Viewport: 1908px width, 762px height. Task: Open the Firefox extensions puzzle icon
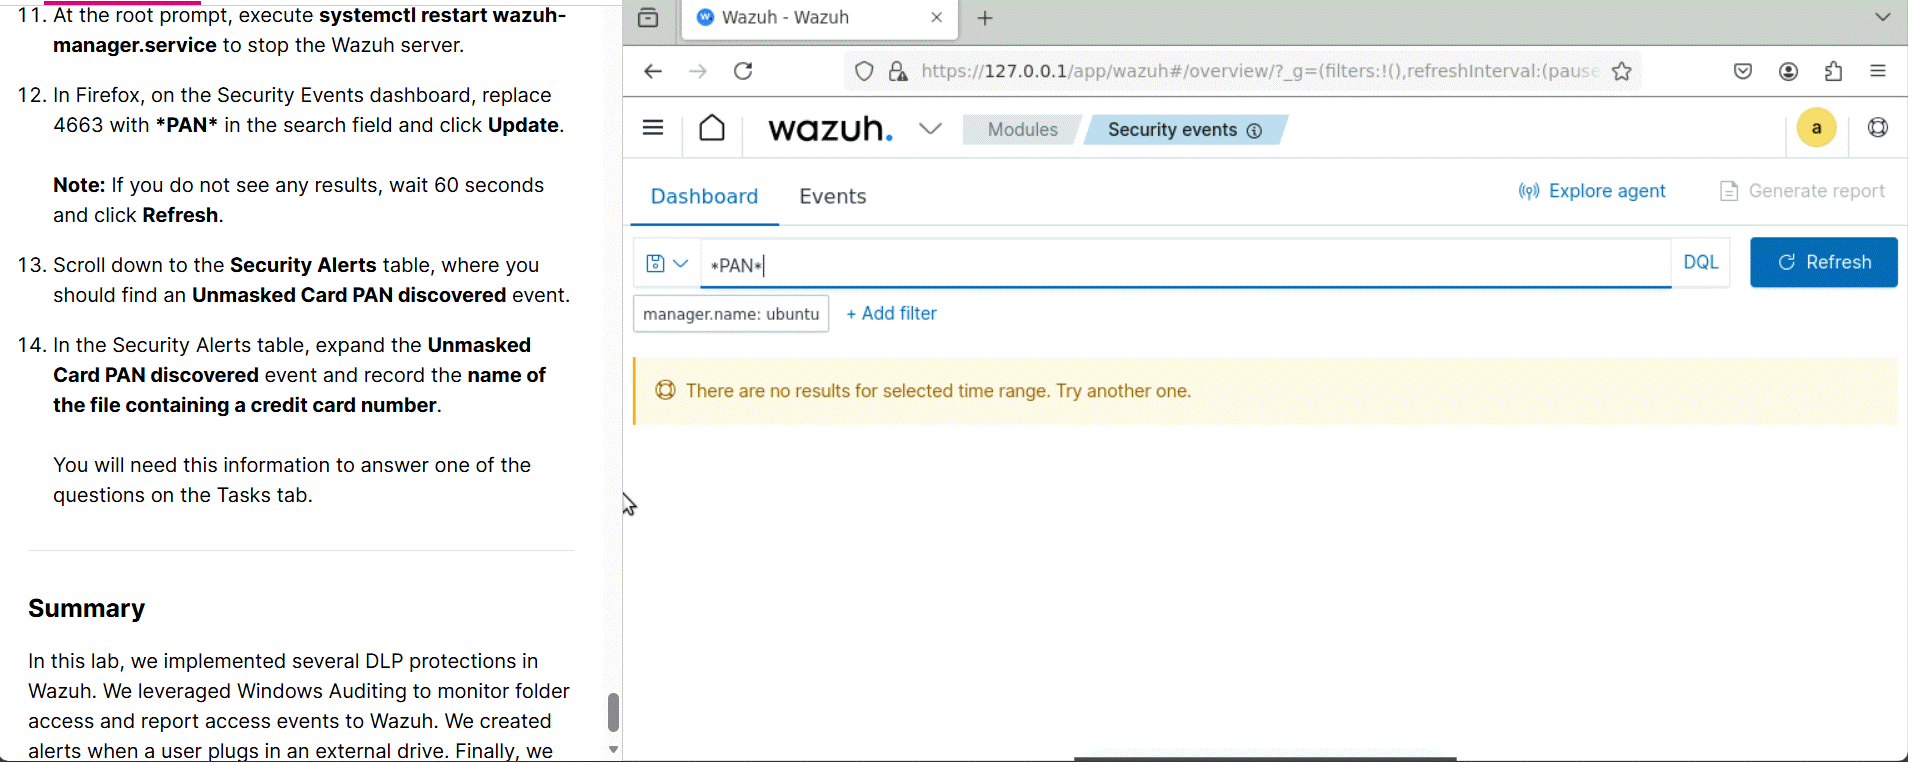(x=1833, y=71)
